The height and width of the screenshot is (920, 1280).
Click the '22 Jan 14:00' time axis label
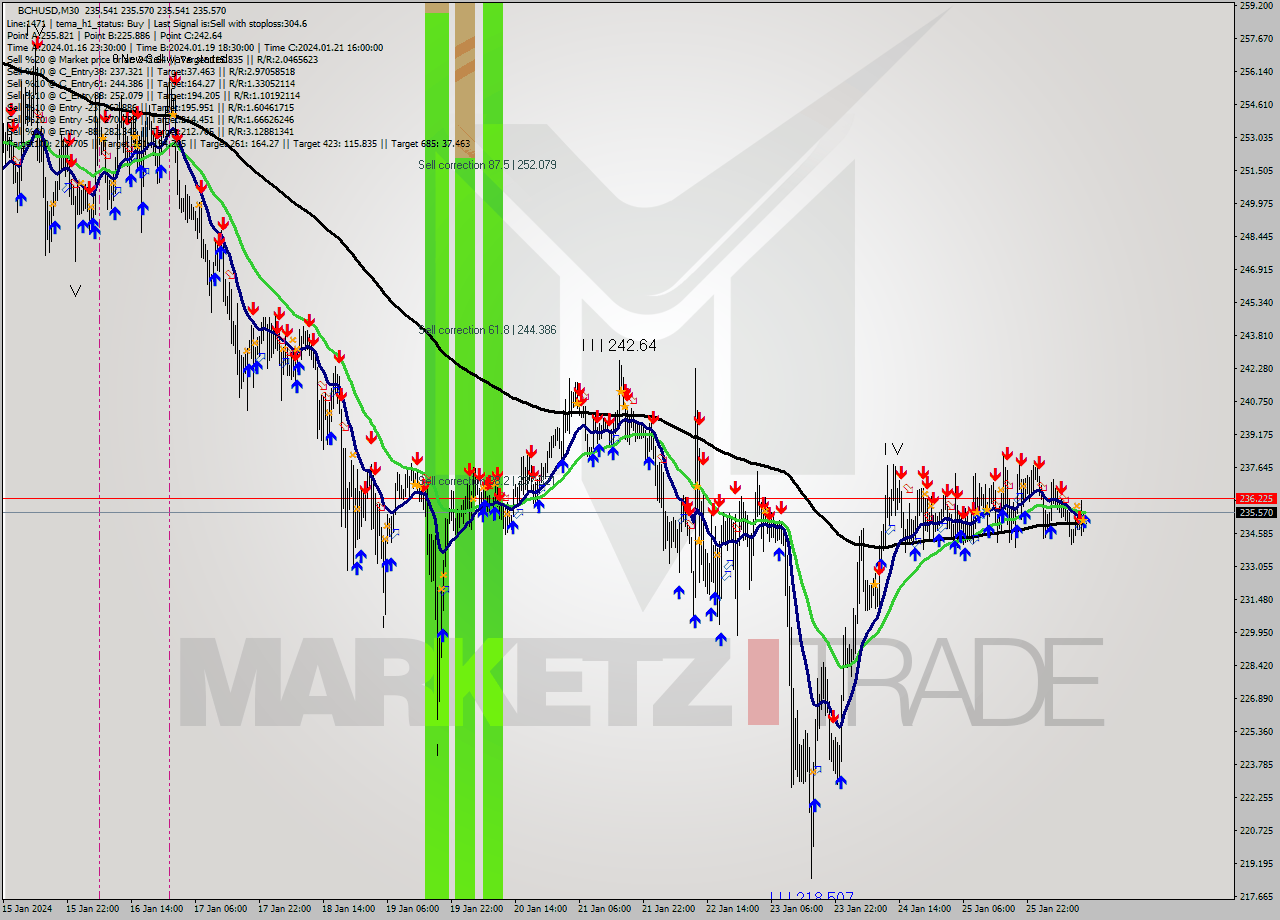(x=731, y=909)
